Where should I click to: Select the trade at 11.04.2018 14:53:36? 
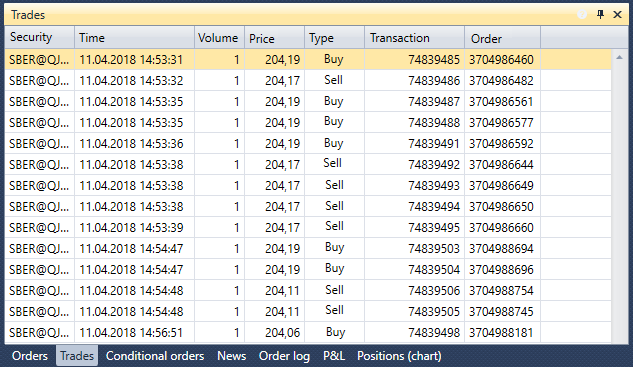[x=308, y=143]
